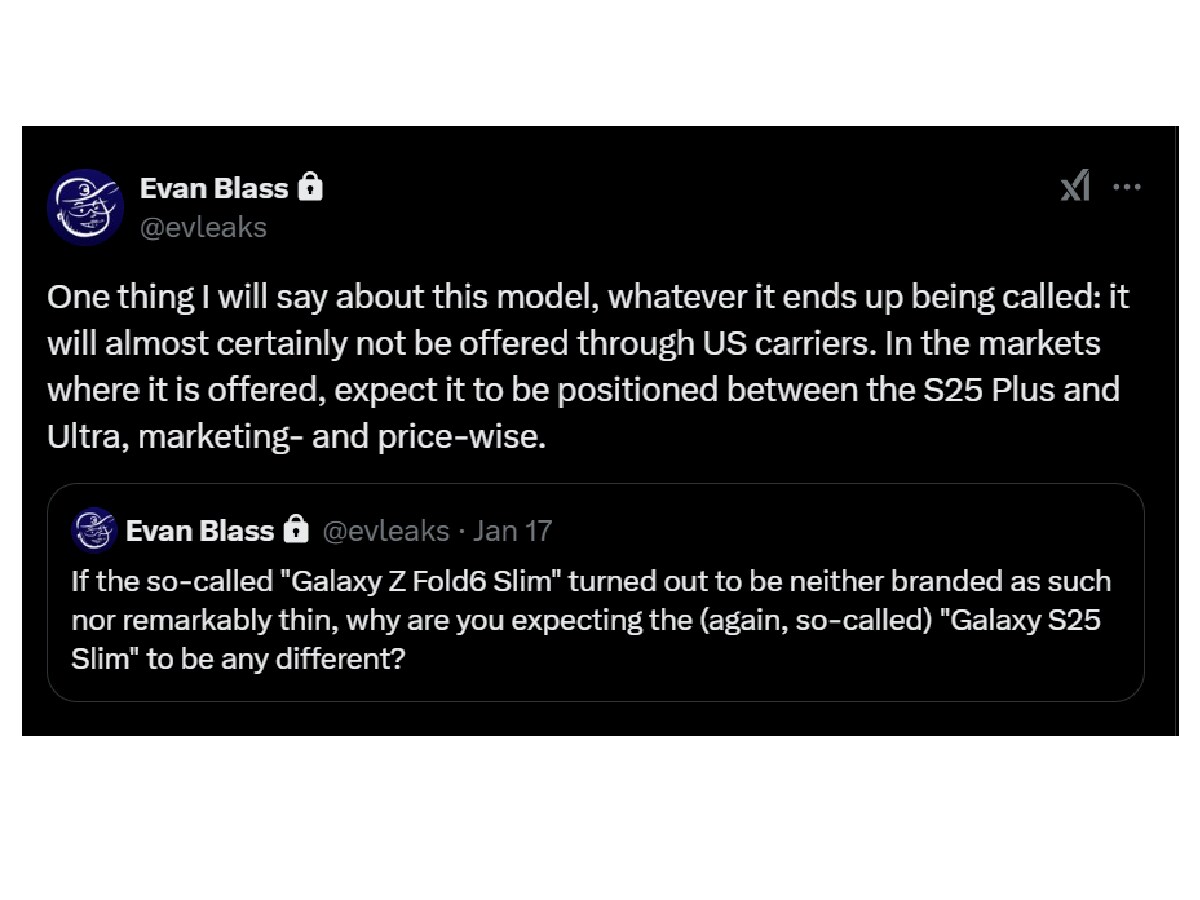Click the @evleaks handle below the main name
The height and width of the screenshot is (900, 1200).
203,227
